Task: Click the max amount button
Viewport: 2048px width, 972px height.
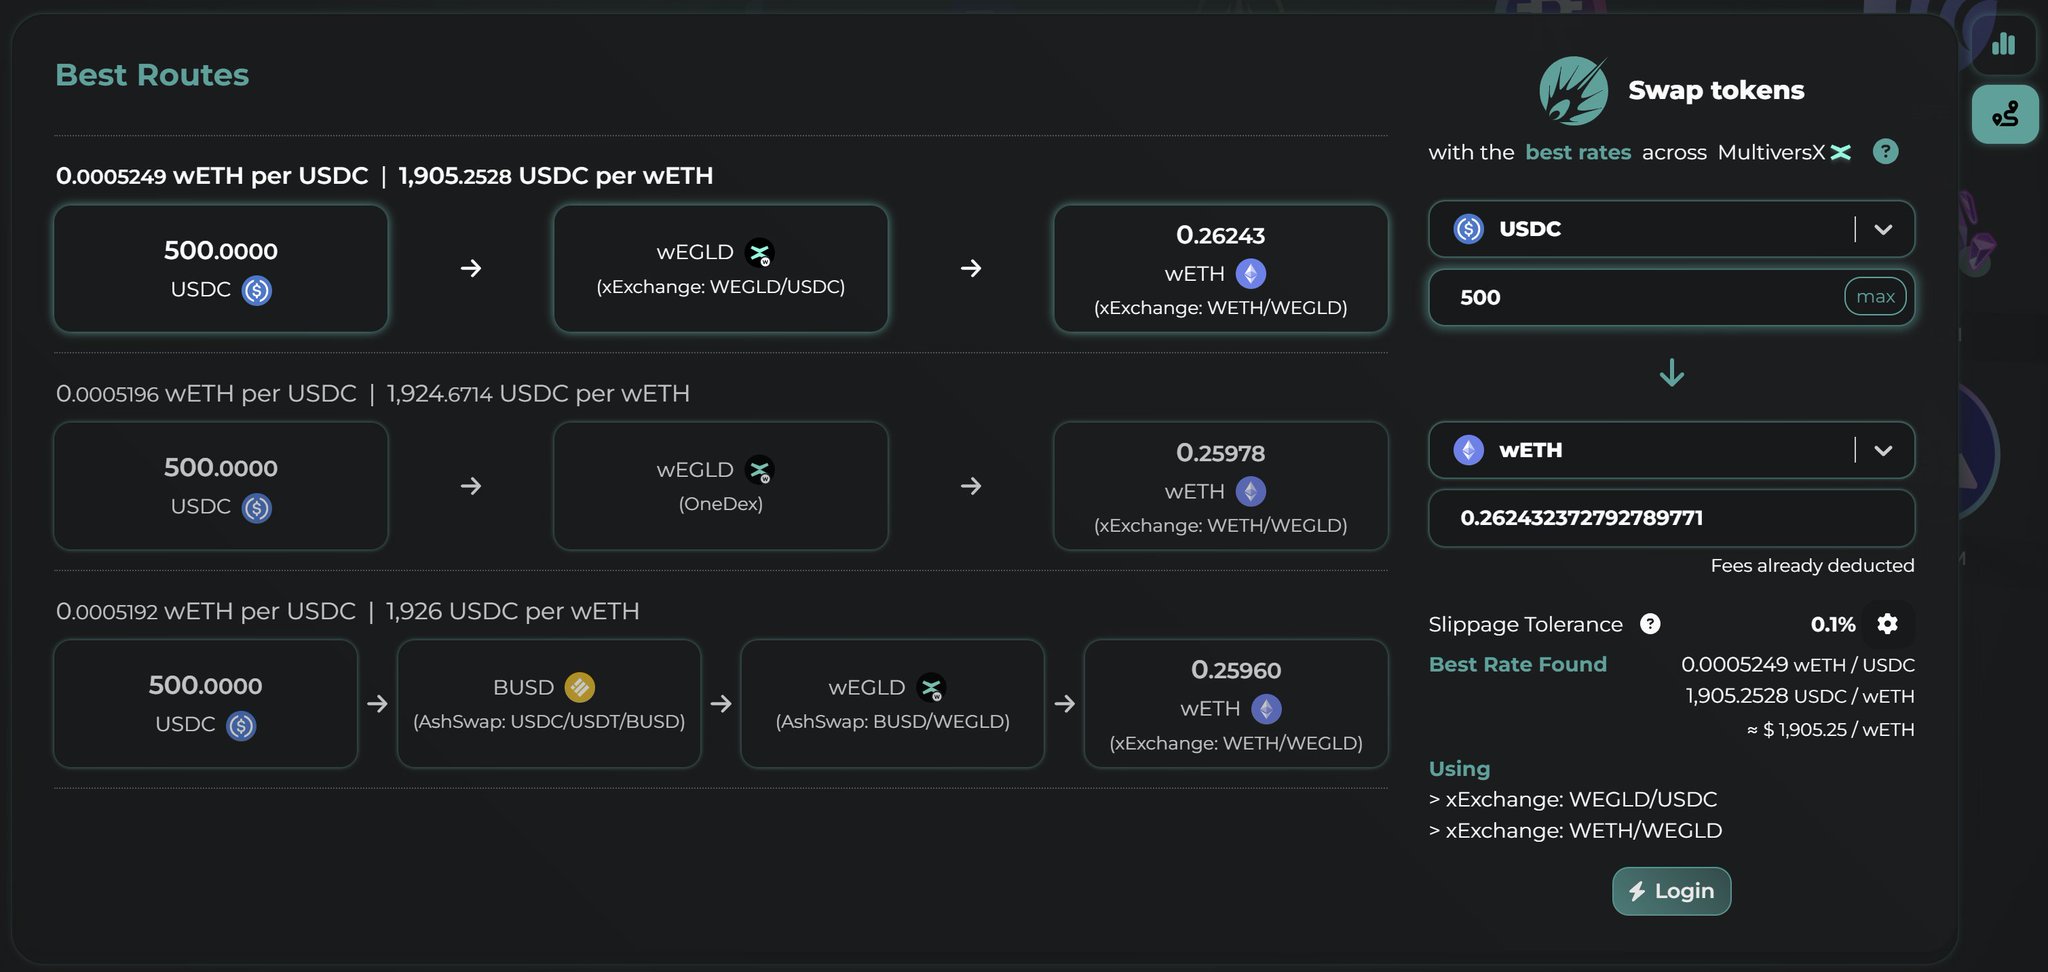Action: 1875,297
